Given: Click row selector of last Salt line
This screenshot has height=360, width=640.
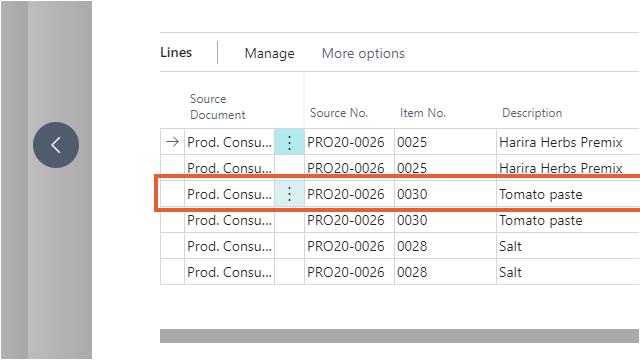Looking at the screenshot, I should pyautogui.click(x=172, y=272).
